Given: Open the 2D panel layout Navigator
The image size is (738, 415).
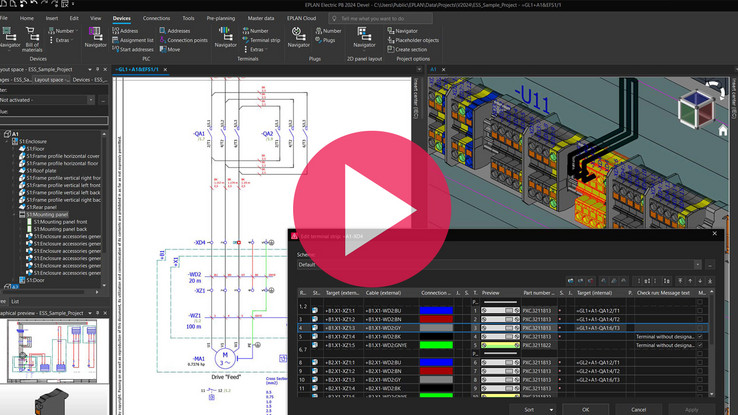Looking at the screenshot, I should [x=364, y=37].
